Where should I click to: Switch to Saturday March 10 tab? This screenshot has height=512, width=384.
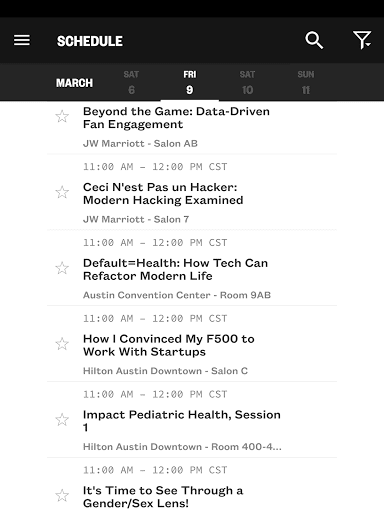tap(247, 82)
